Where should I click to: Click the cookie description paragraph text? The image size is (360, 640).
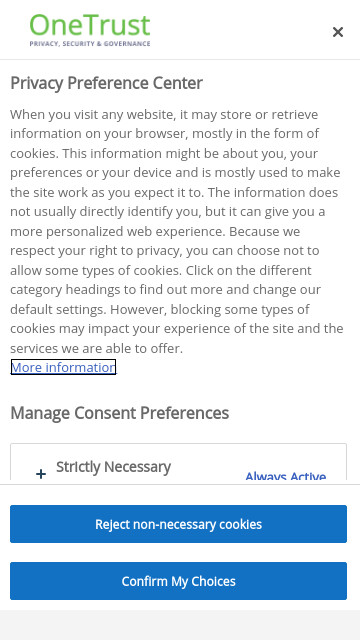pos(177,231)
